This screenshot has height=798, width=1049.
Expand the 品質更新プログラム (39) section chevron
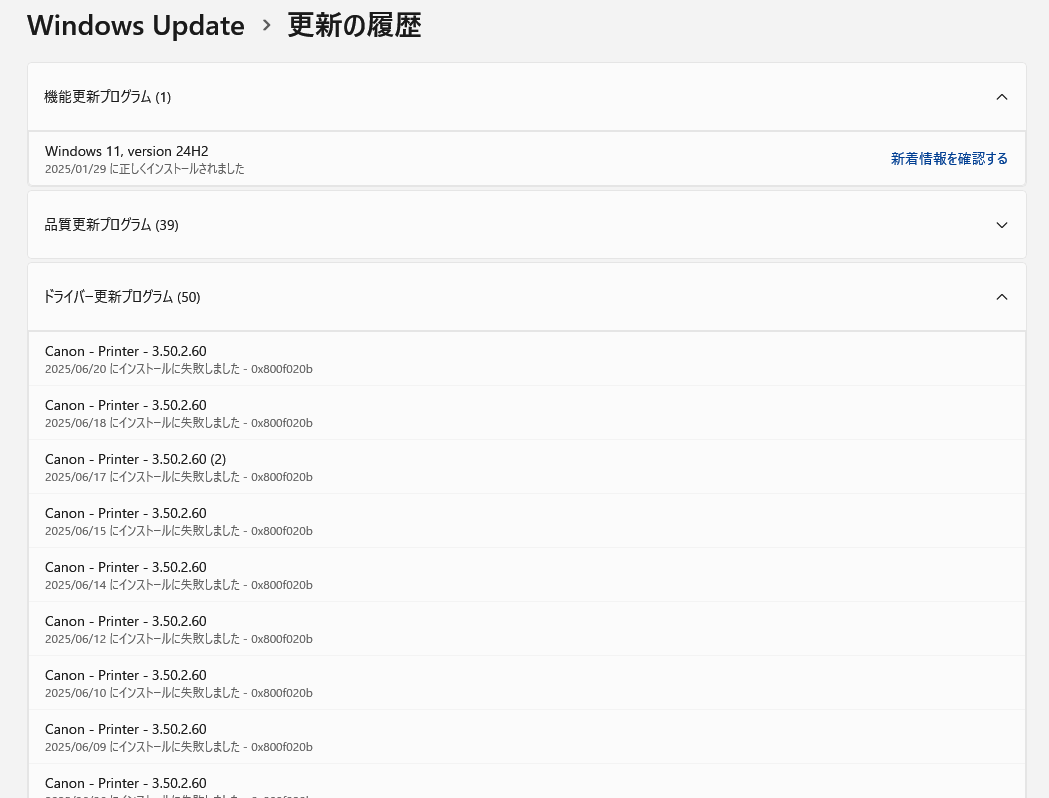pyautogui.click(x=1002, y=225)
